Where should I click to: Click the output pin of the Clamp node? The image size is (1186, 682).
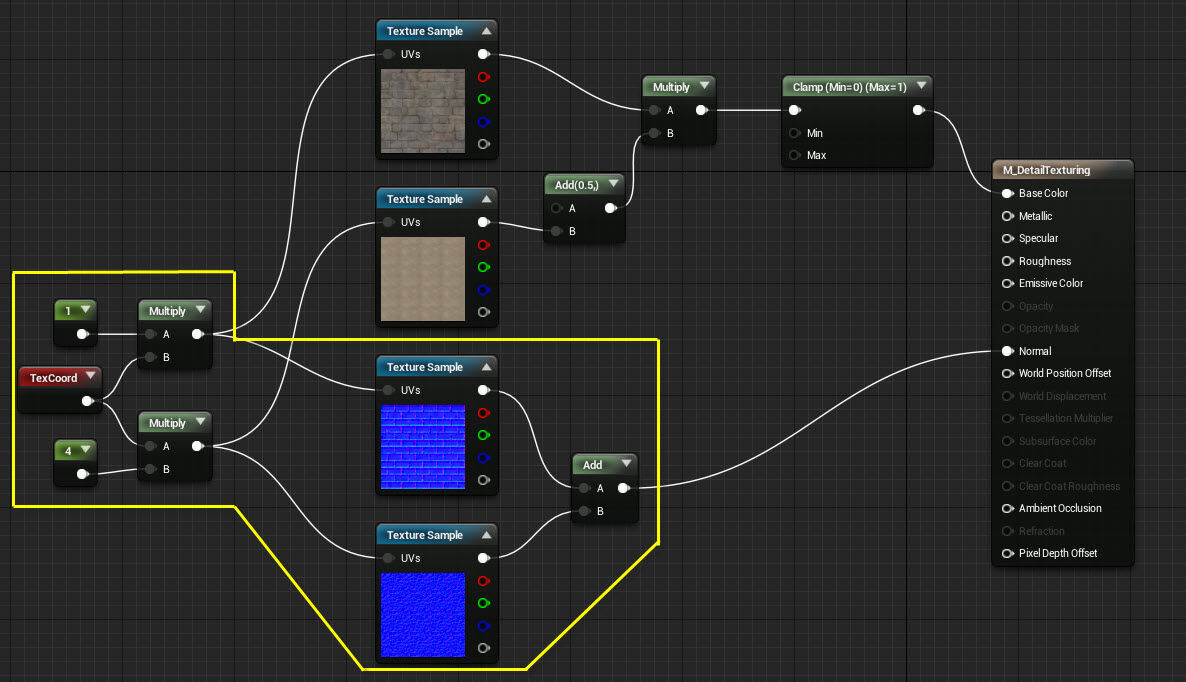(x=918, y=111)
